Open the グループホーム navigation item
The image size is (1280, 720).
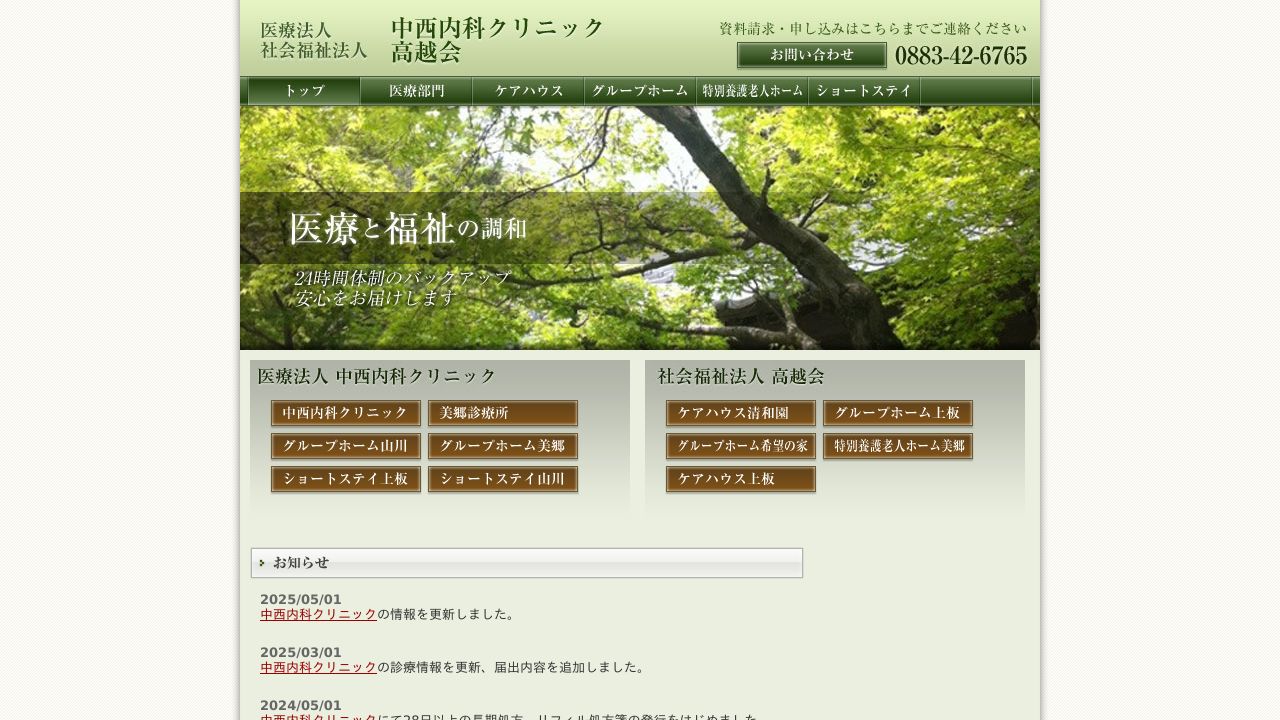[x=640, y=91]
